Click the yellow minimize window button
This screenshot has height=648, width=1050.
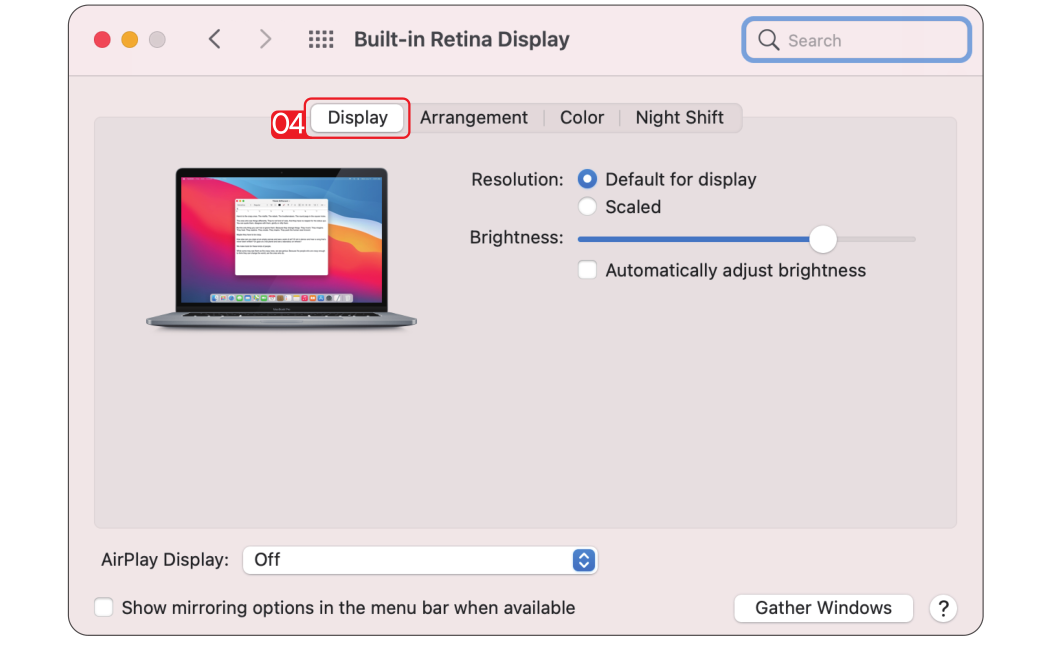click(x=129, y=40)
